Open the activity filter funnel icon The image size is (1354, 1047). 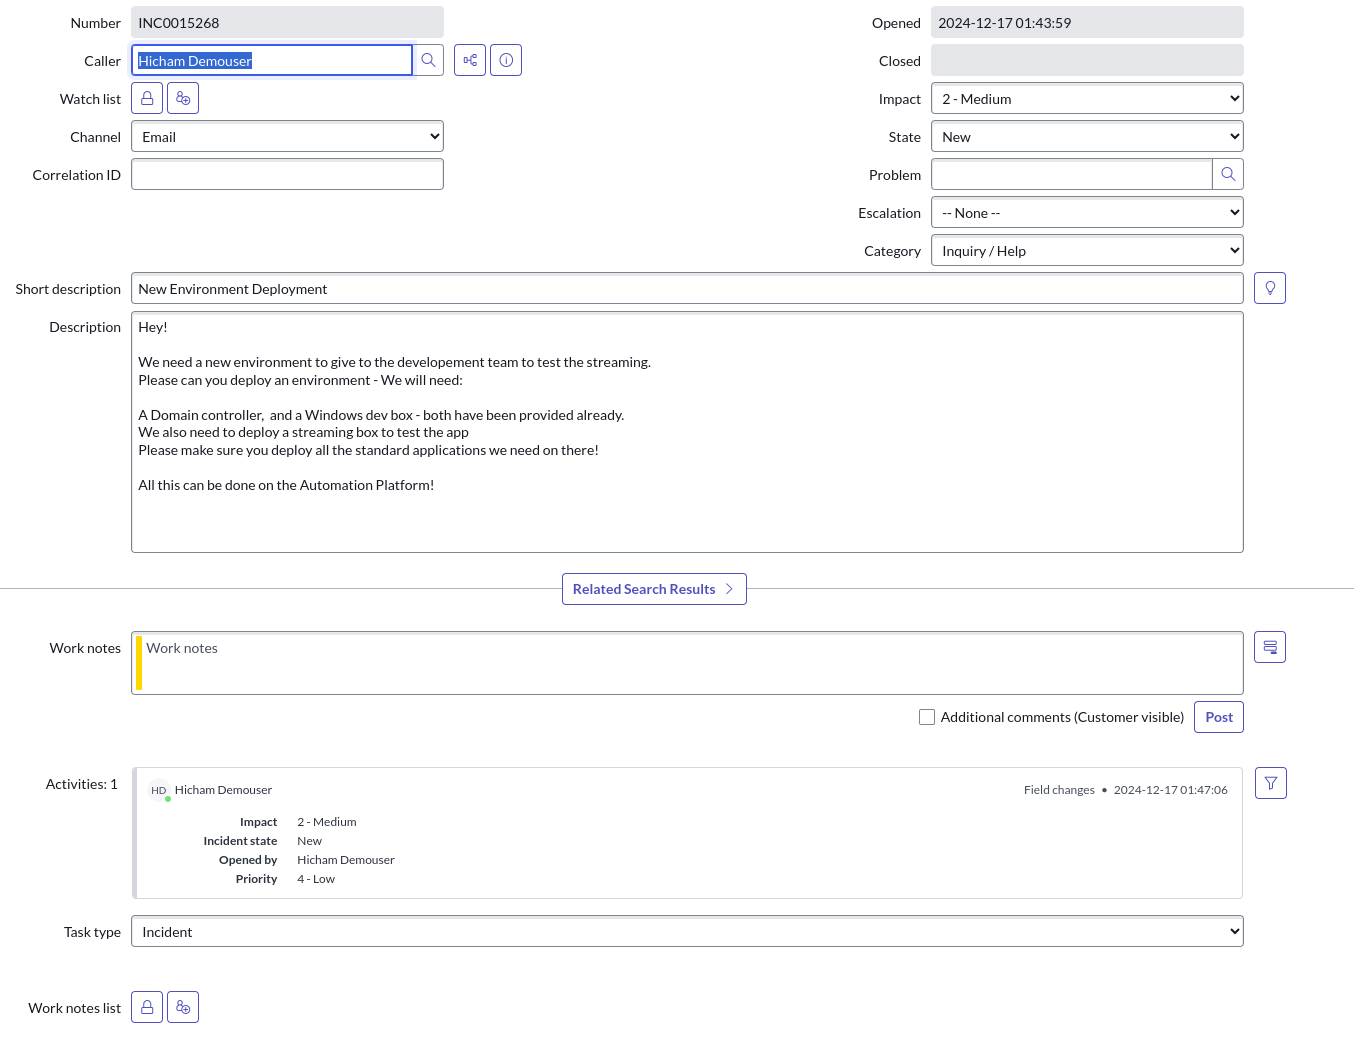1271,783
